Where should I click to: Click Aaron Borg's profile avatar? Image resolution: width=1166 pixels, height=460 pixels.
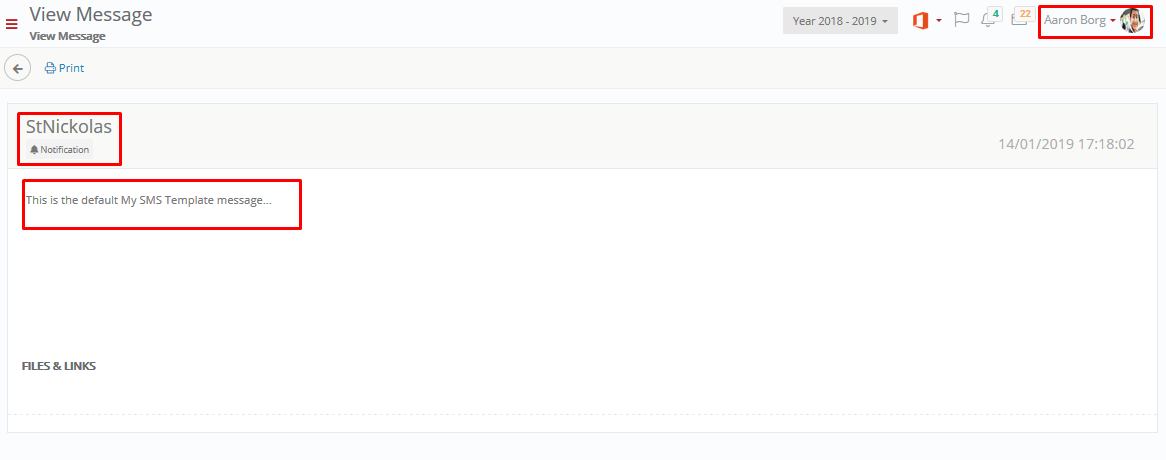(x=1132, y=20)
